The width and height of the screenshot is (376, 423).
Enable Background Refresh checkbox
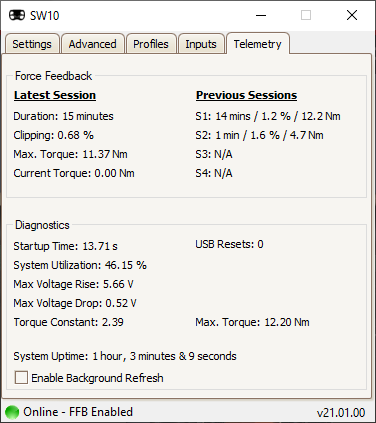(21, 378)
